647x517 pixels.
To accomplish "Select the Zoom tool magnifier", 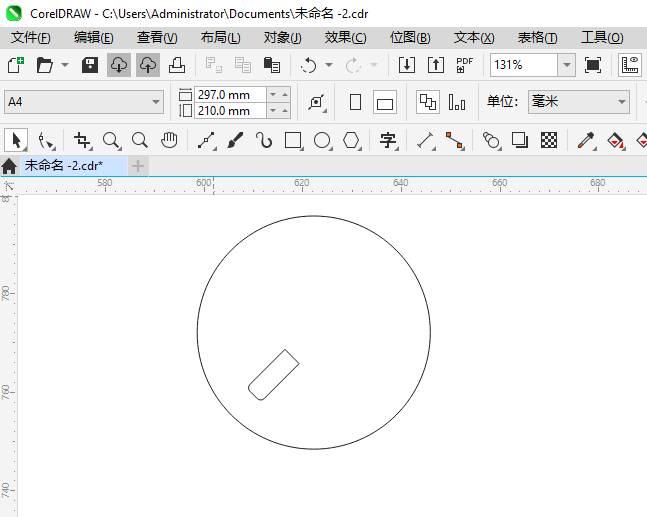I will point(111,140).
